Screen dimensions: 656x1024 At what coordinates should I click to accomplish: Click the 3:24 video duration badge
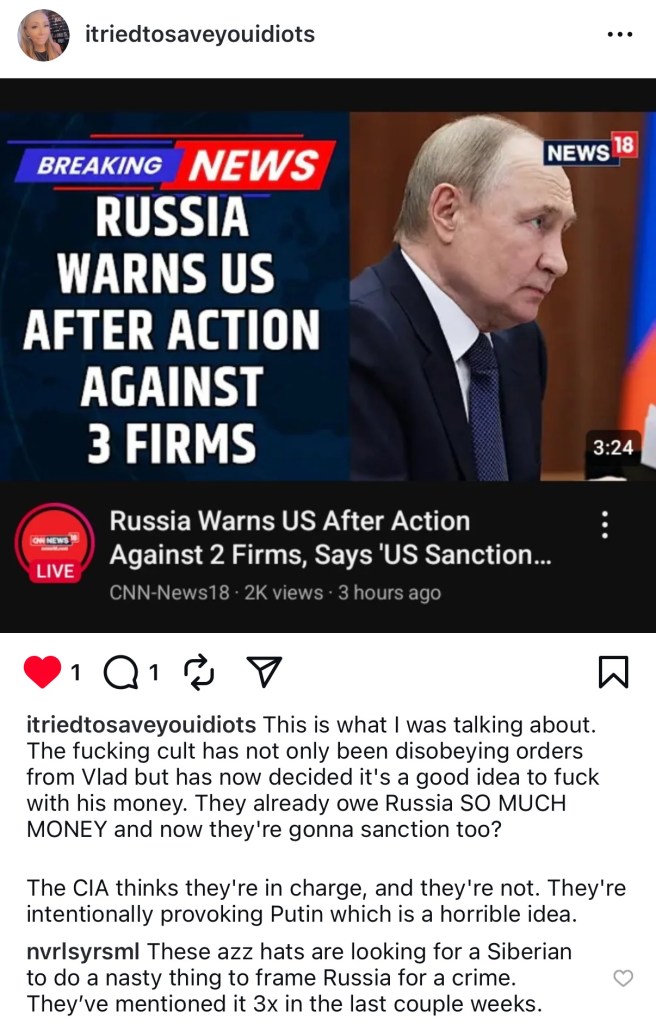tap(613, 448)
